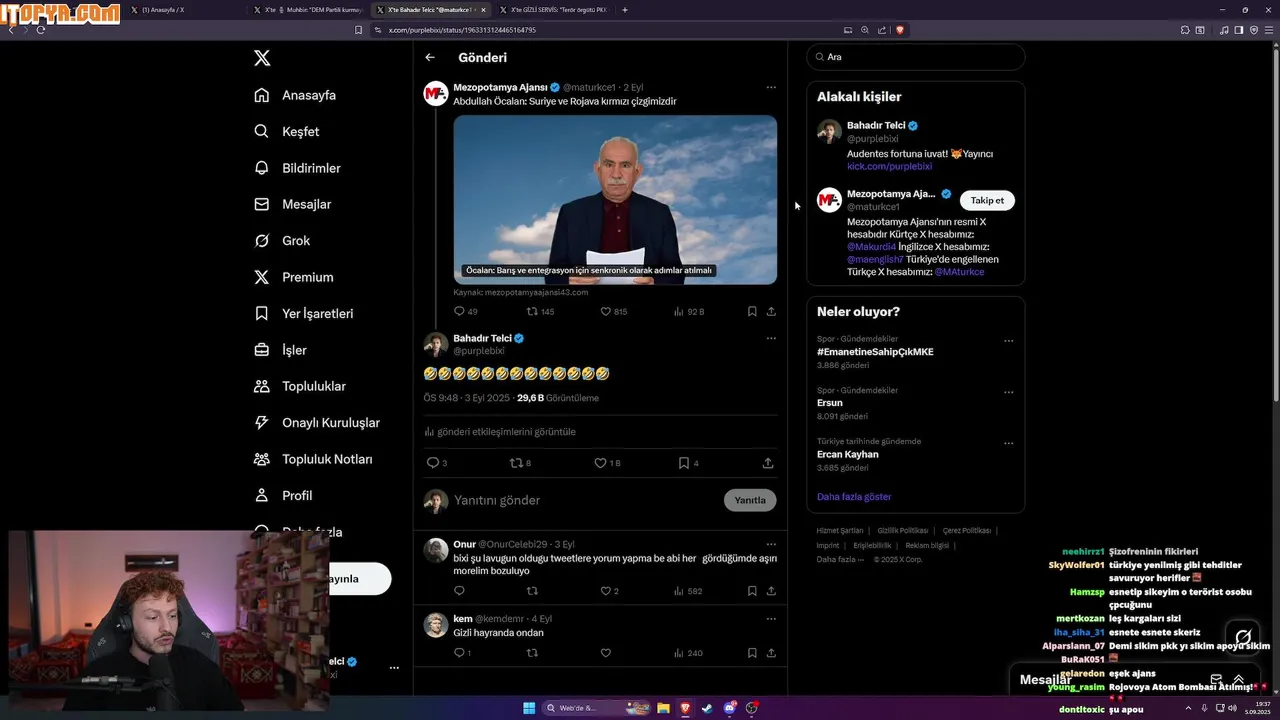Viewport: 1280px width, 720px height.
Task: Click the Topluluklar people icon
Action: [262, 386]
